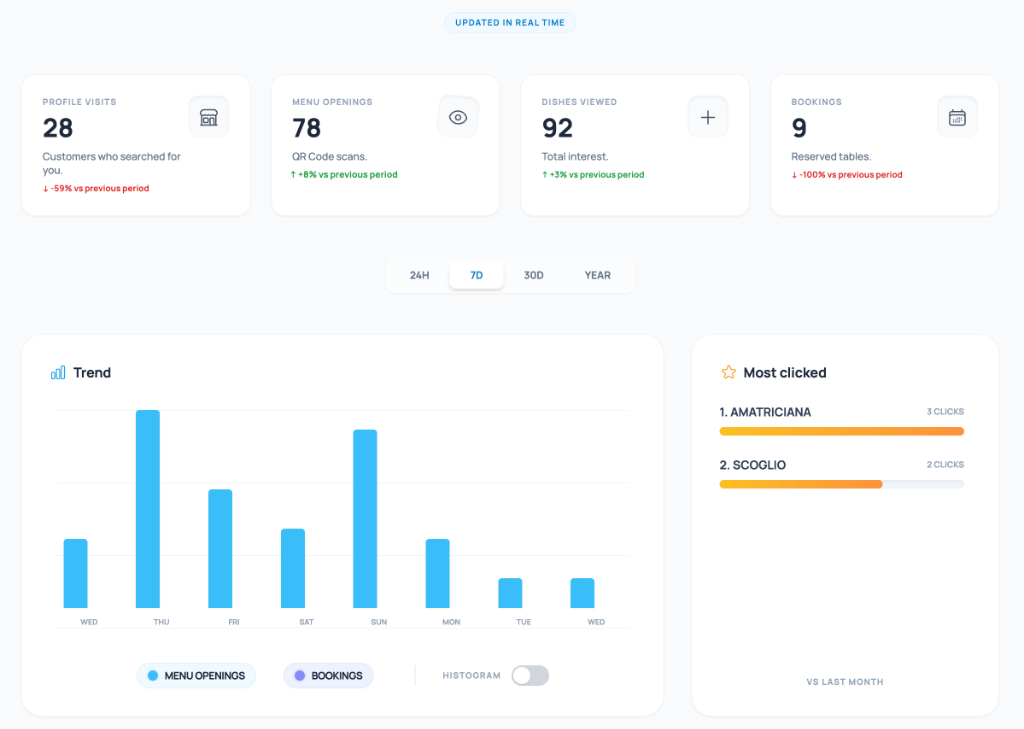Click the UPDATED IN REAL TIME badge
1024x729 pixels.
510,22
